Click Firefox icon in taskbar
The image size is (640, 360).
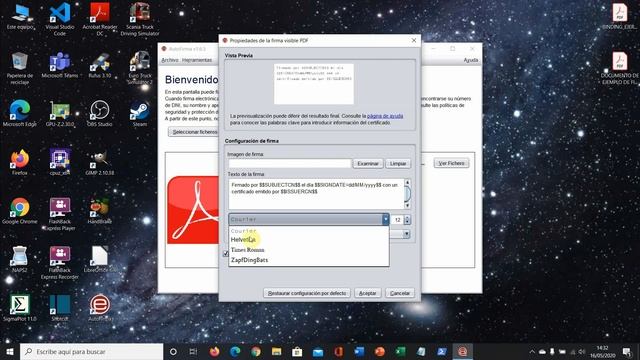214,351
